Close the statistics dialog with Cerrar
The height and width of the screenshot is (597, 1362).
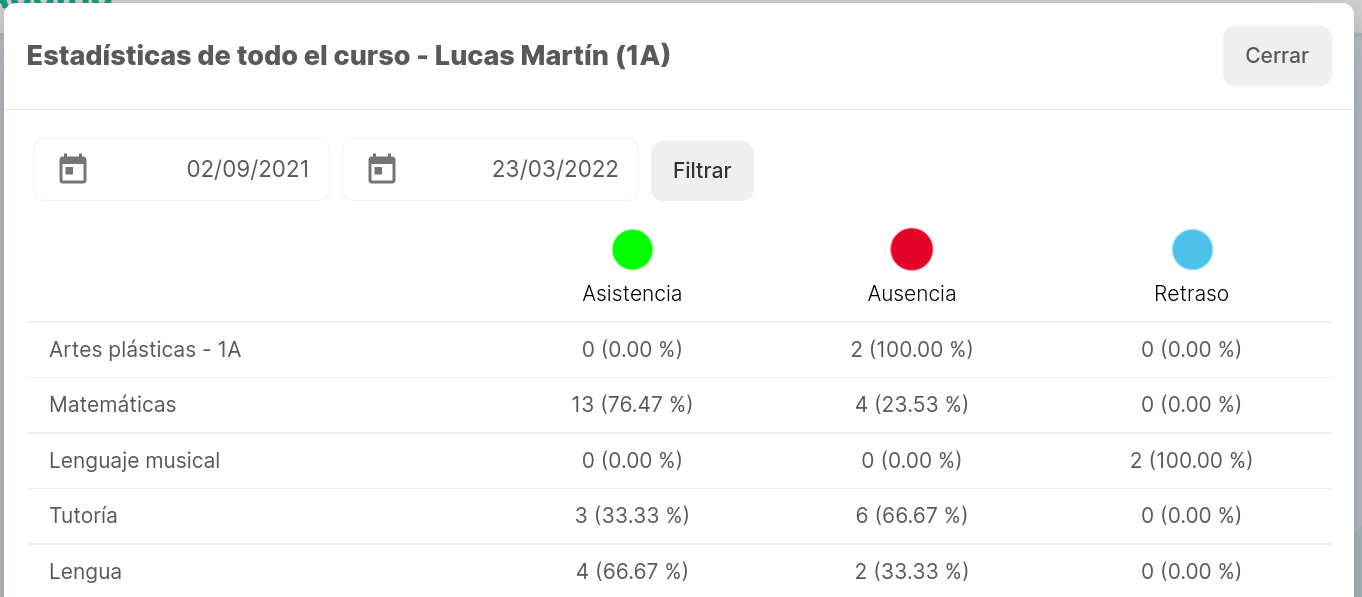point(1277,56)
